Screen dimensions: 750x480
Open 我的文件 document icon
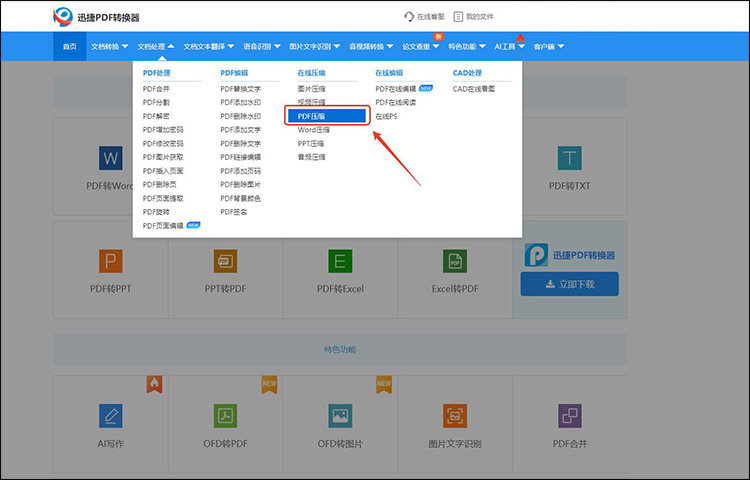458,17
